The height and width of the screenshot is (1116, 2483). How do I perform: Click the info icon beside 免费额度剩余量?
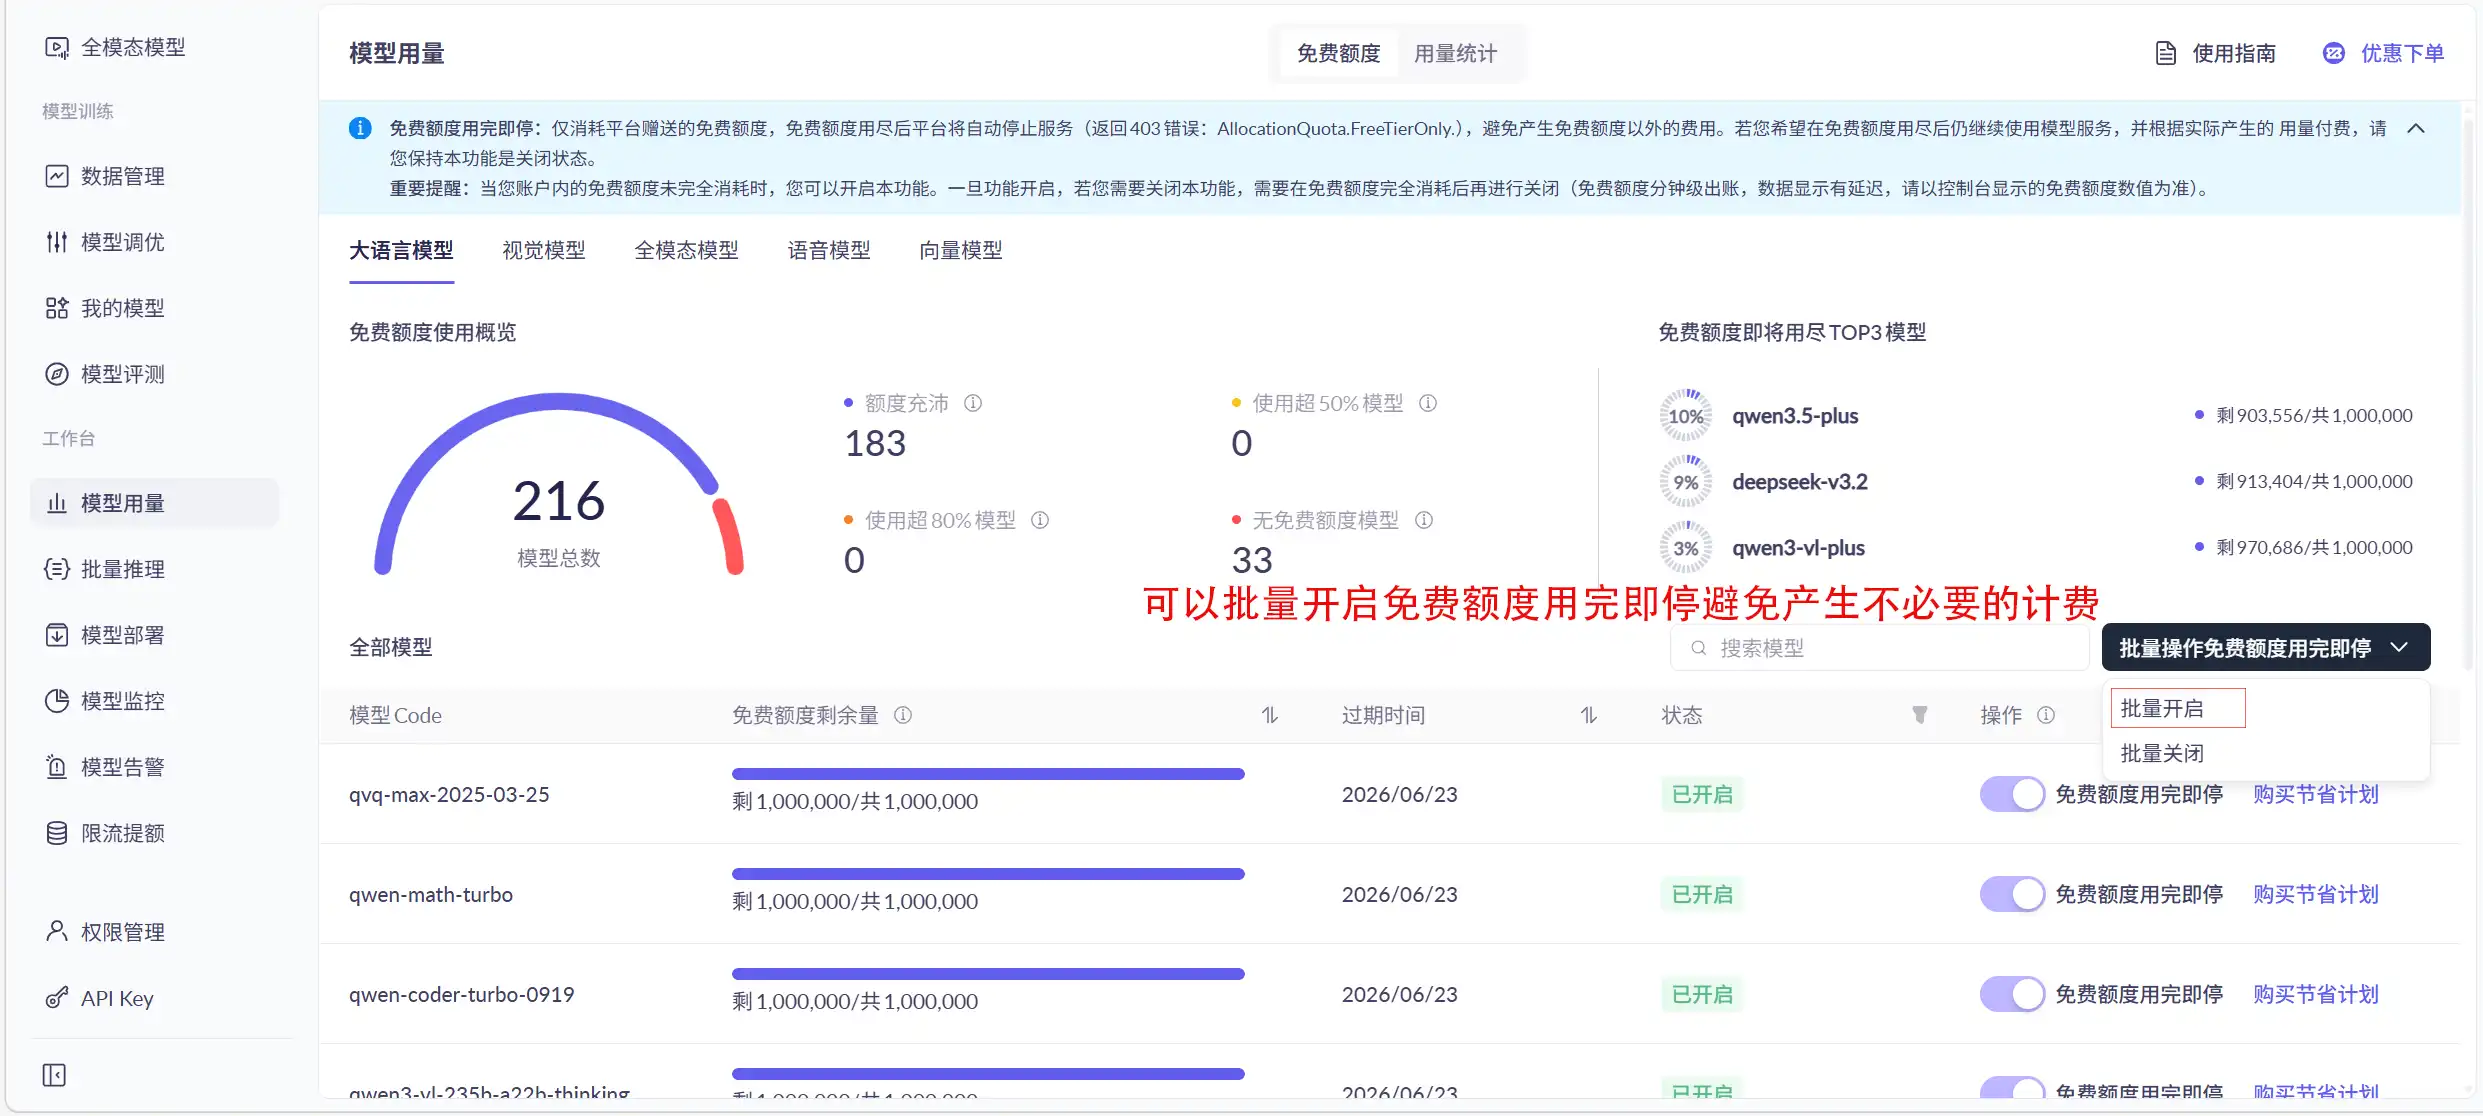click(x=903, y=715)
